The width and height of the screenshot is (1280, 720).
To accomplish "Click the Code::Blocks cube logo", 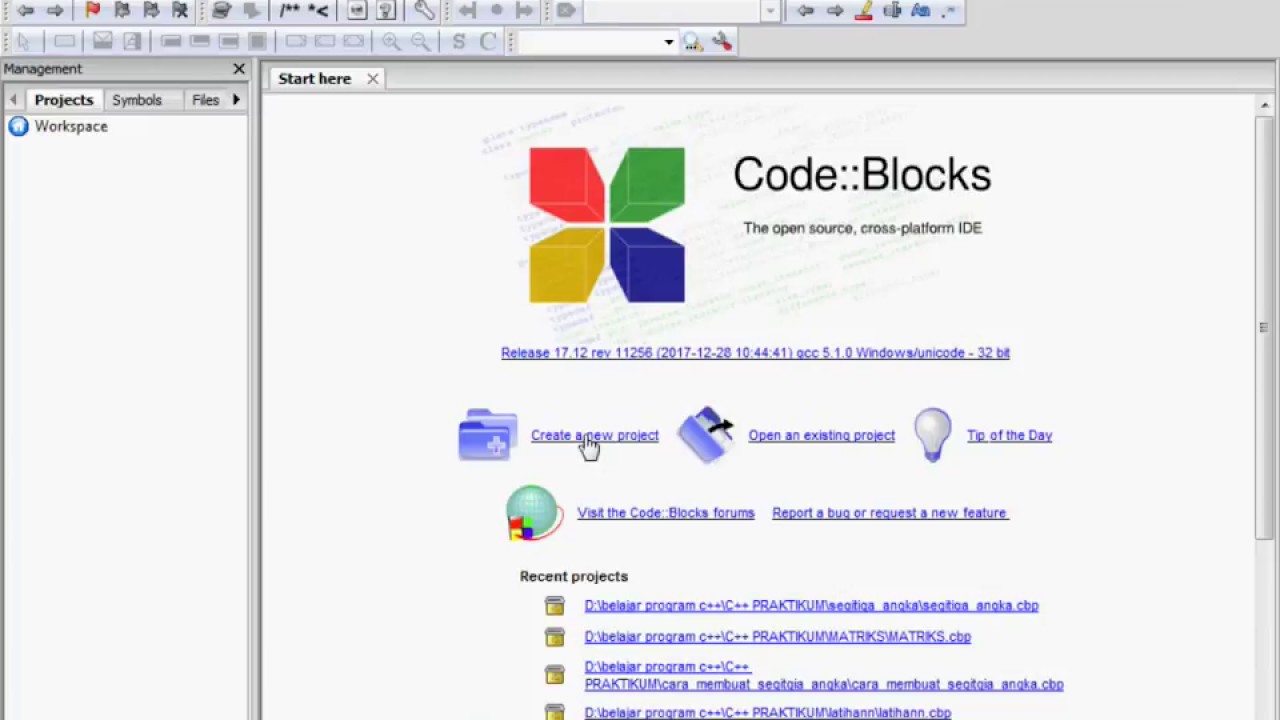I will [x=607, y=225].
